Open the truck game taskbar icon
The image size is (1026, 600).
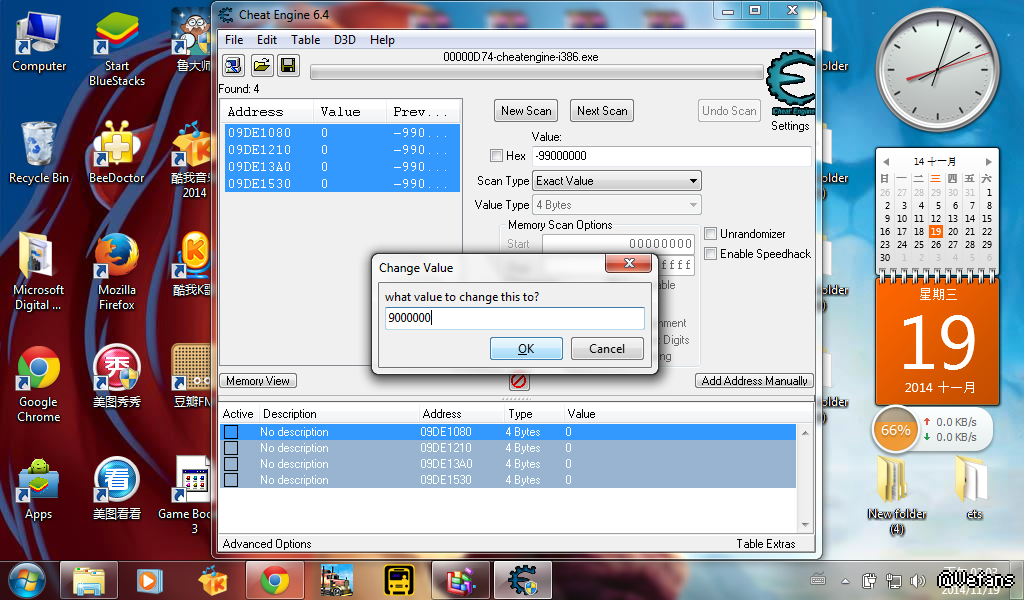pyautogui.click(x=336, y=580)
